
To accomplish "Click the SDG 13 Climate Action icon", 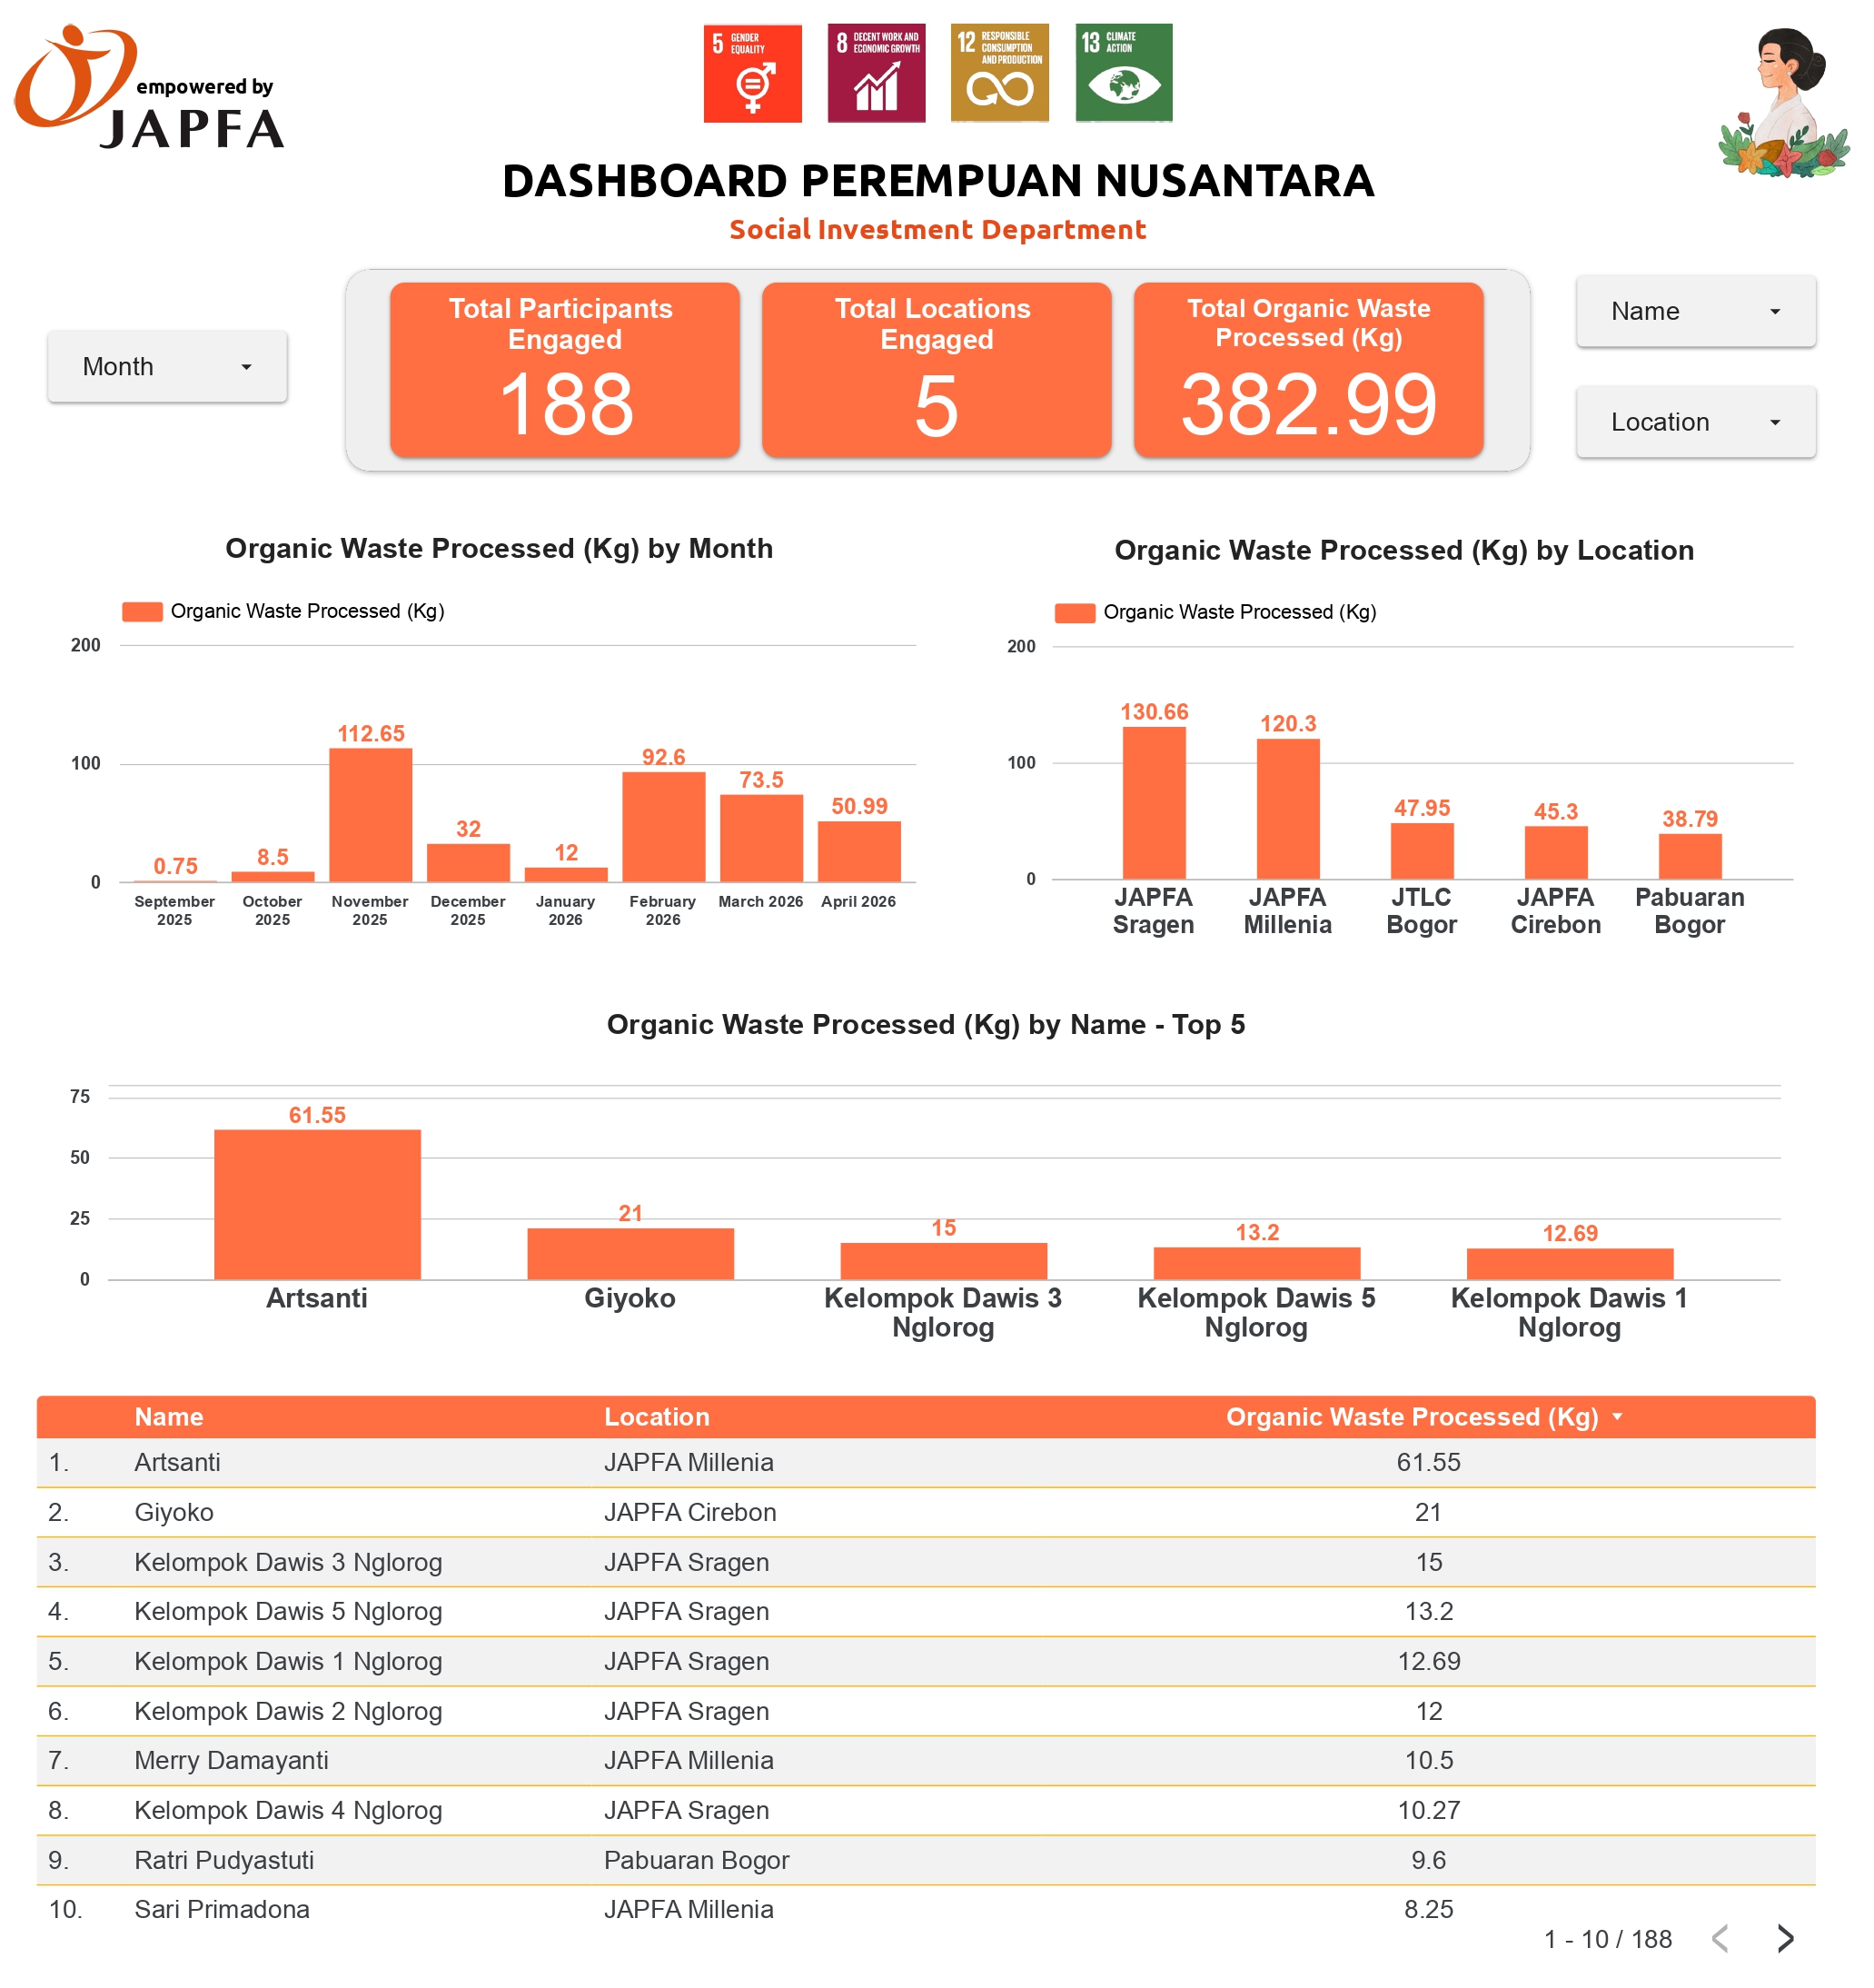I will coord(1122,71).
